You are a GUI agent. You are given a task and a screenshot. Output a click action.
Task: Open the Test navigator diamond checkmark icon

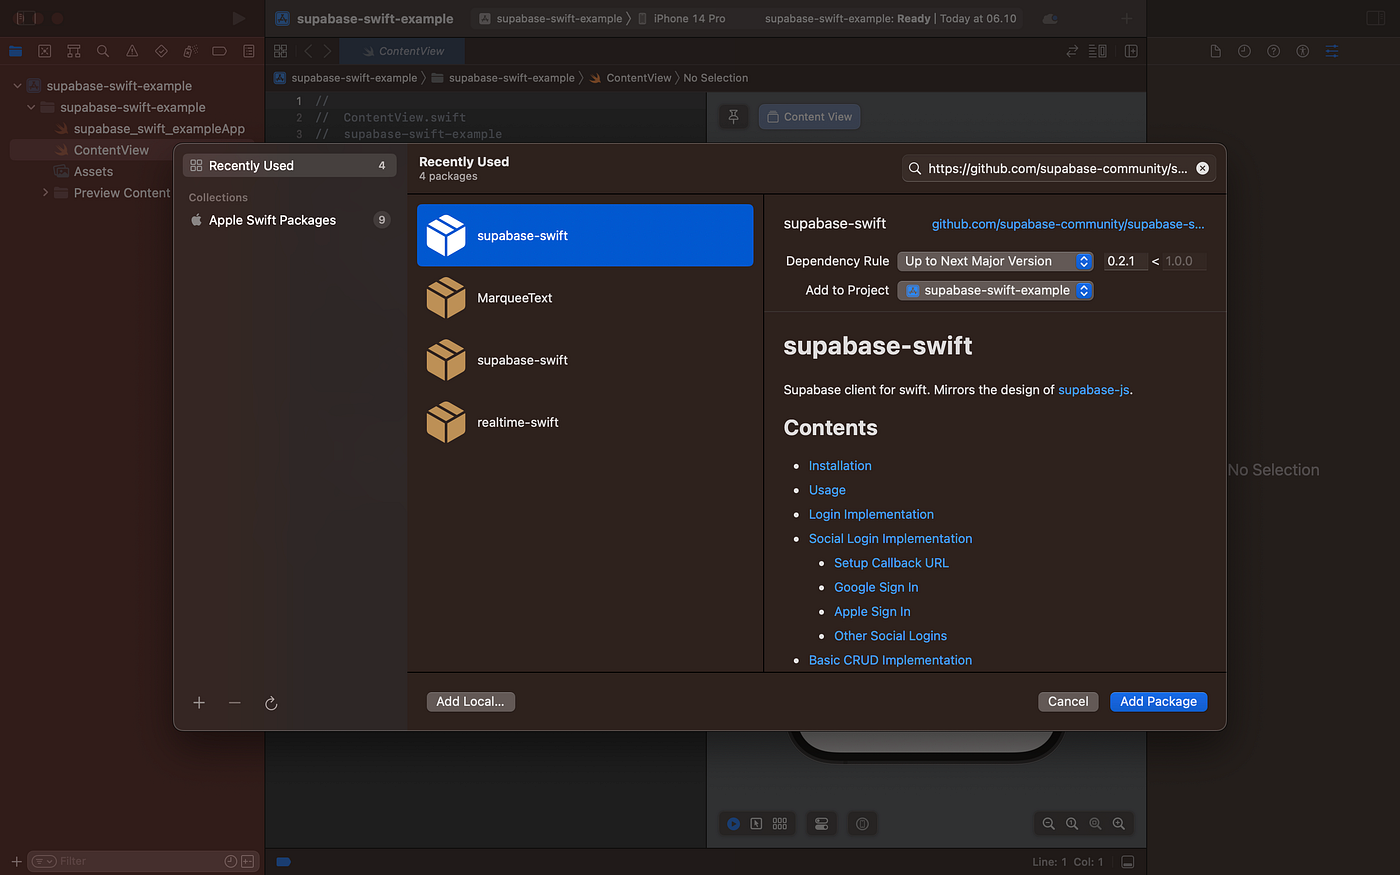click(159, 50)
